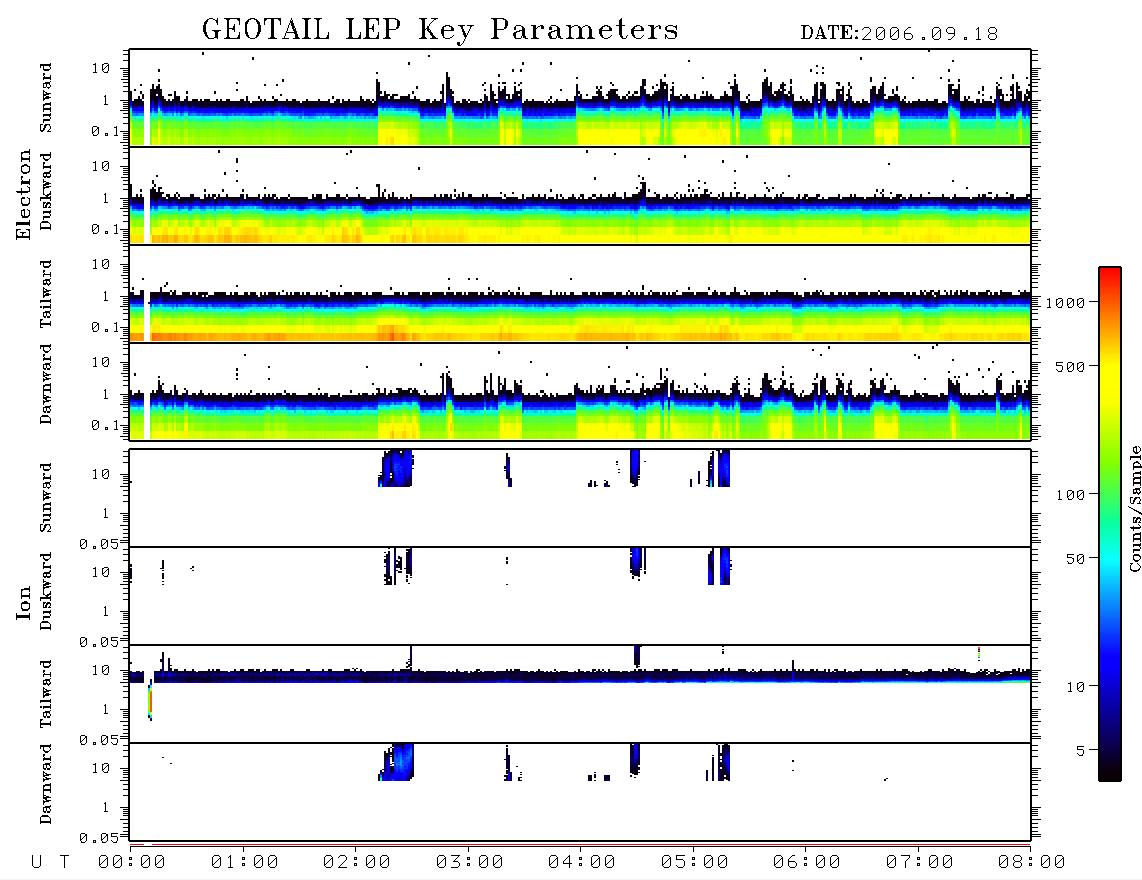This screenshot has height=880, width=1142.
Task: Click the 100 colorbar tick value
Action: click(x=1070, y=495)
